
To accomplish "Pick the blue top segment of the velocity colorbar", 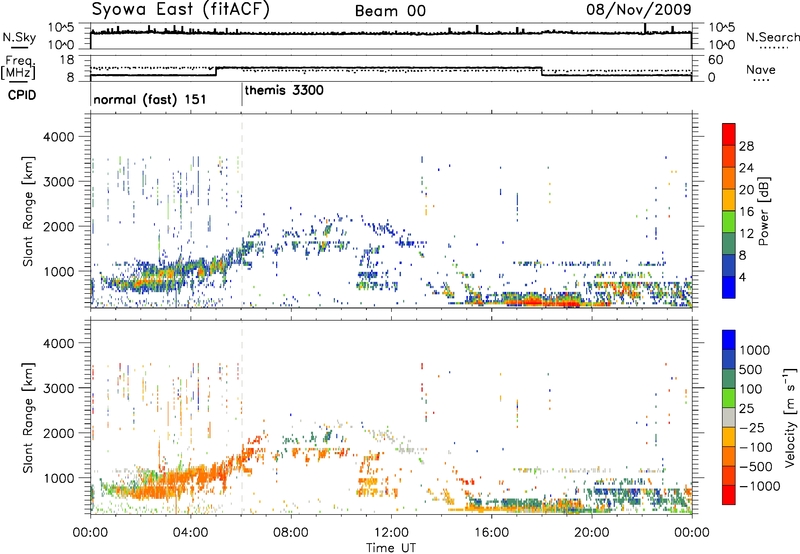I will (729, 340).
